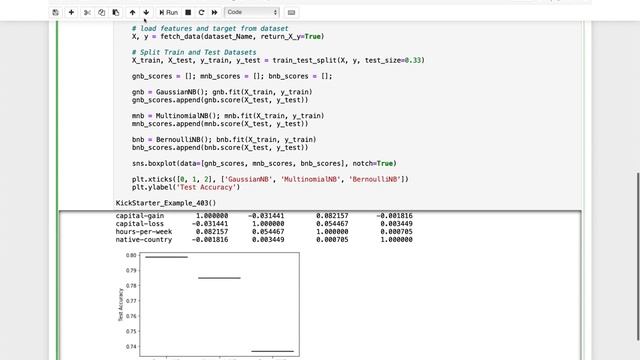Click the 'gnb_scores.append' code line
Image resolution: width=640 pixels, height=360 pixels.
pos(220,100)
